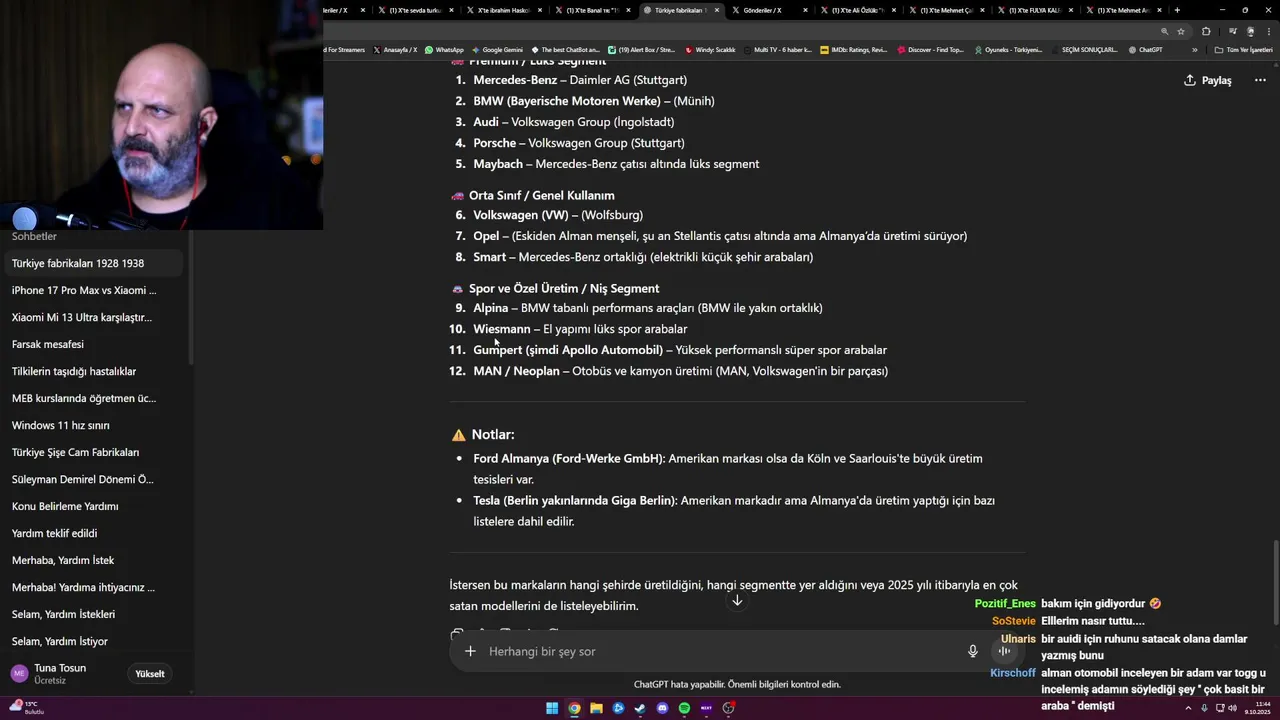
Task: Open chat 'Merhaba! Yardıma ihtiyacınız'
Action: pos(92,587)
